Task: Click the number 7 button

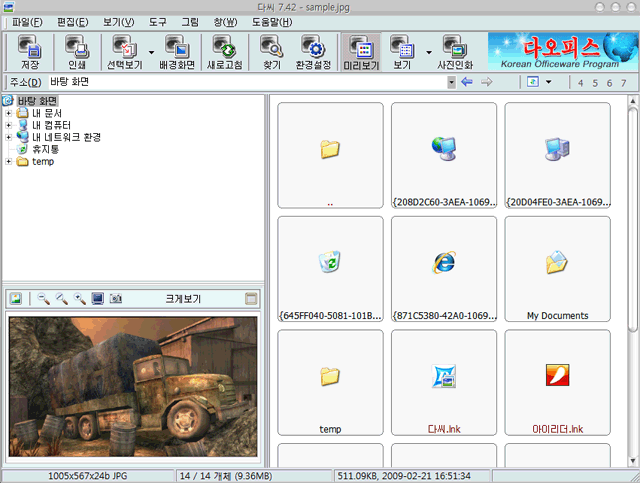Action: point(624,83)
